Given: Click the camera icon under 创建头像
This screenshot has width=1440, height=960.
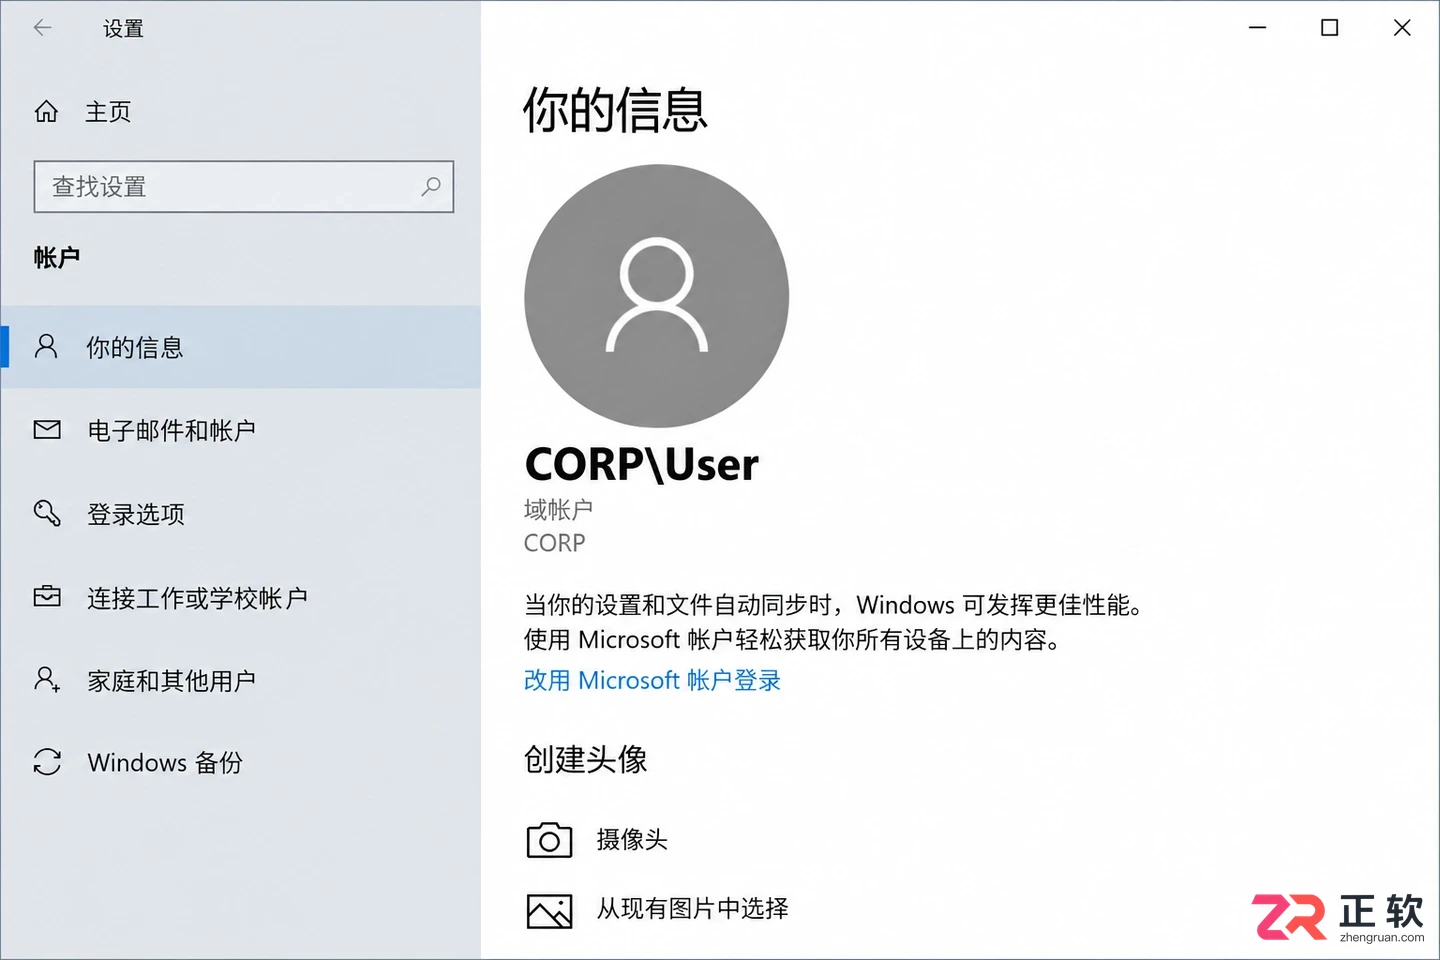Looking at the screenshot, I should click(549, 840).
